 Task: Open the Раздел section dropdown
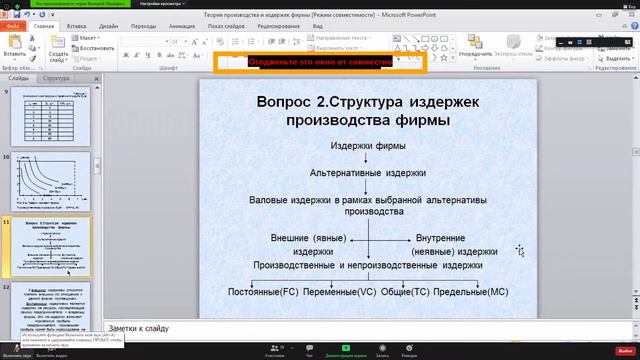86,59
